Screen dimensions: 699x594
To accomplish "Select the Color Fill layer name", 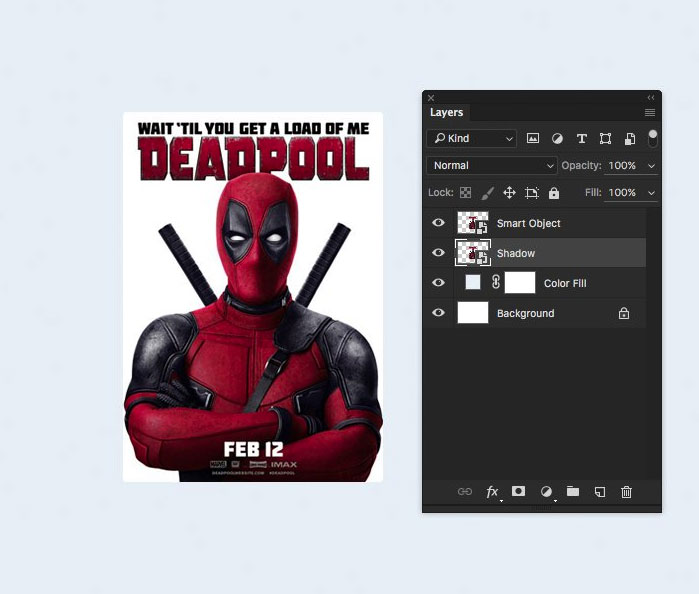I will [565, 283].
